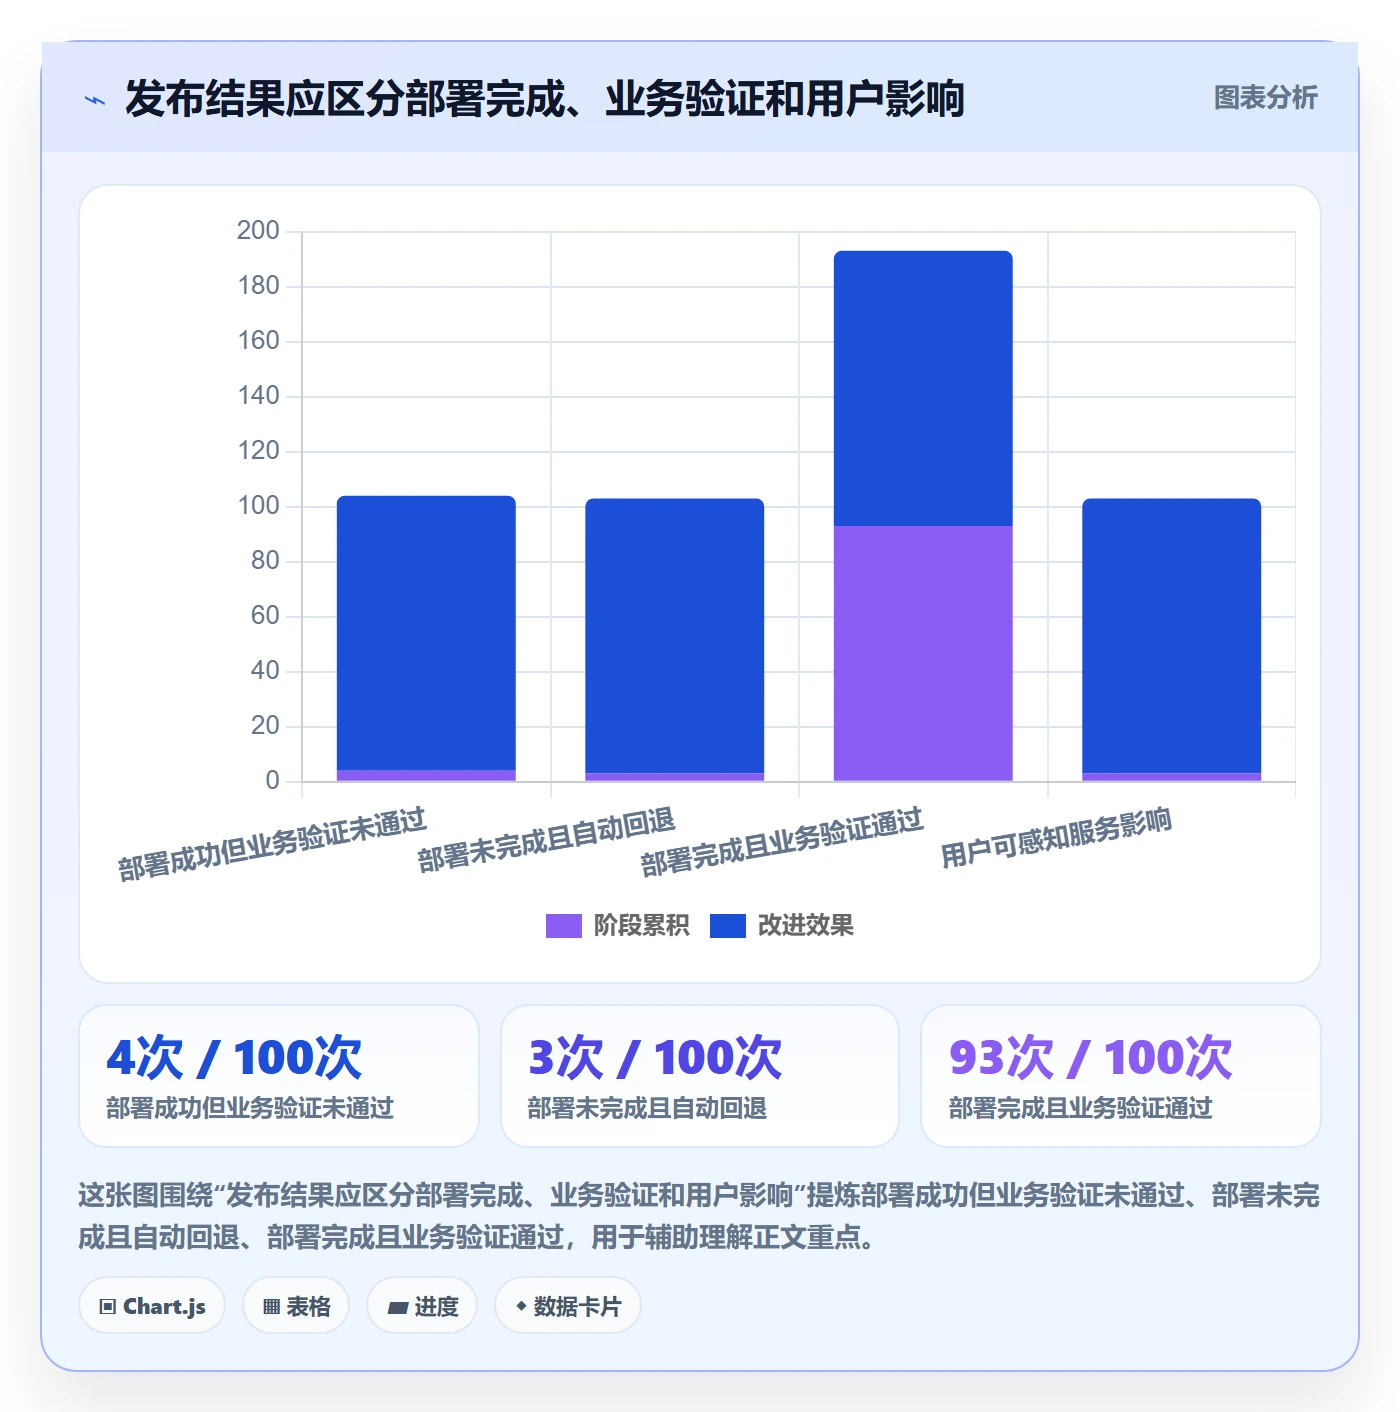Click the x-axis label 部署未完成且自动回退
Screen dimensions: 1400x1412
coord(547,840)
